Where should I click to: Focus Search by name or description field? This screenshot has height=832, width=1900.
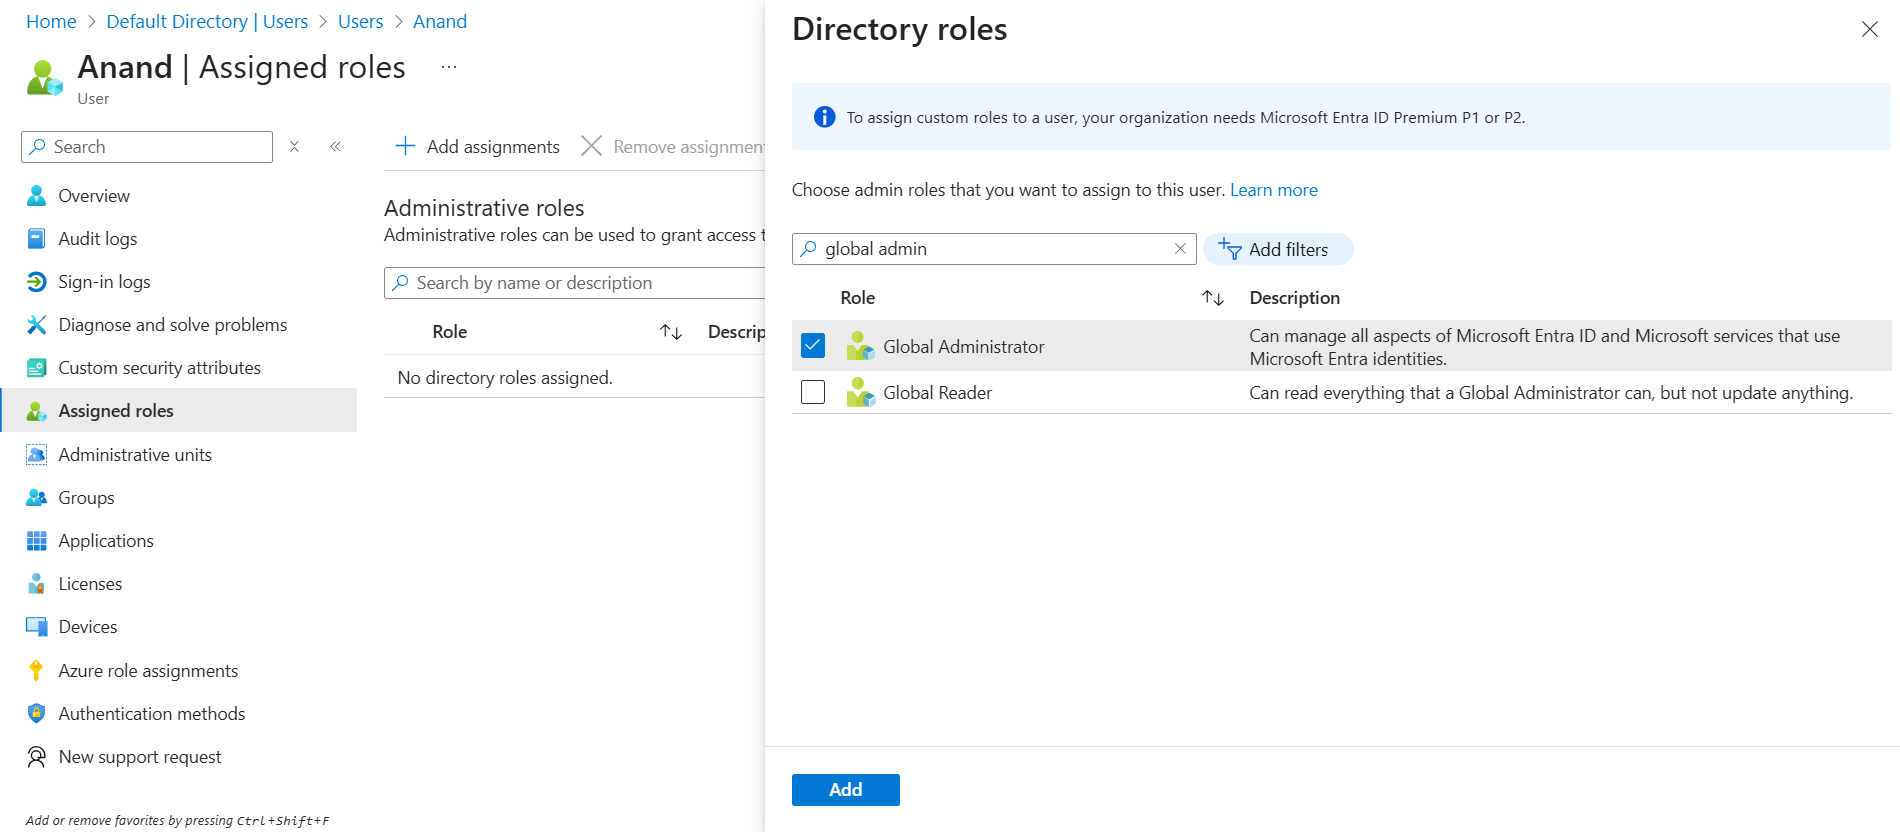click(575, 283)
